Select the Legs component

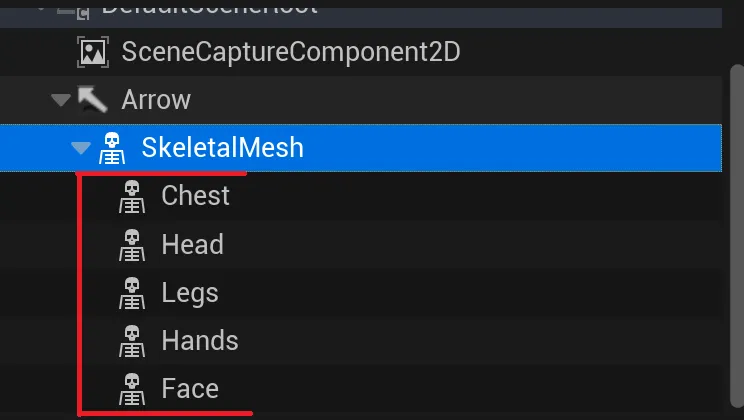coord(189,292)
